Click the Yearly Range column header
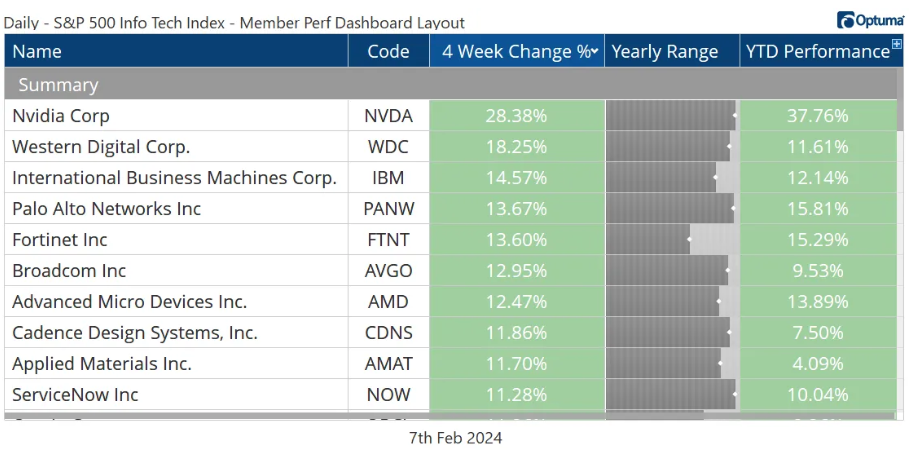This screenshot has height=455, width=921. [x=665, y=52]
